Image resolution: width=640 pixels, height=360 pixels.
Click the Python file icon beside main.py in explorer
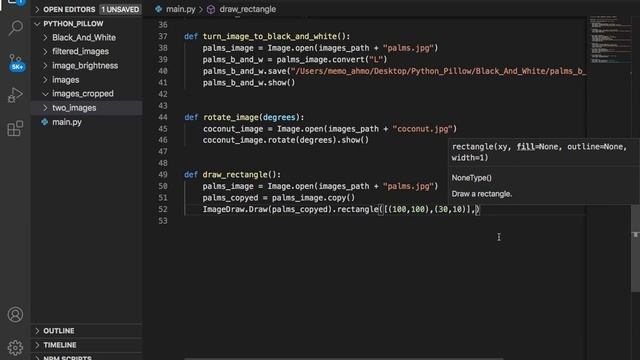pos(44,122)
